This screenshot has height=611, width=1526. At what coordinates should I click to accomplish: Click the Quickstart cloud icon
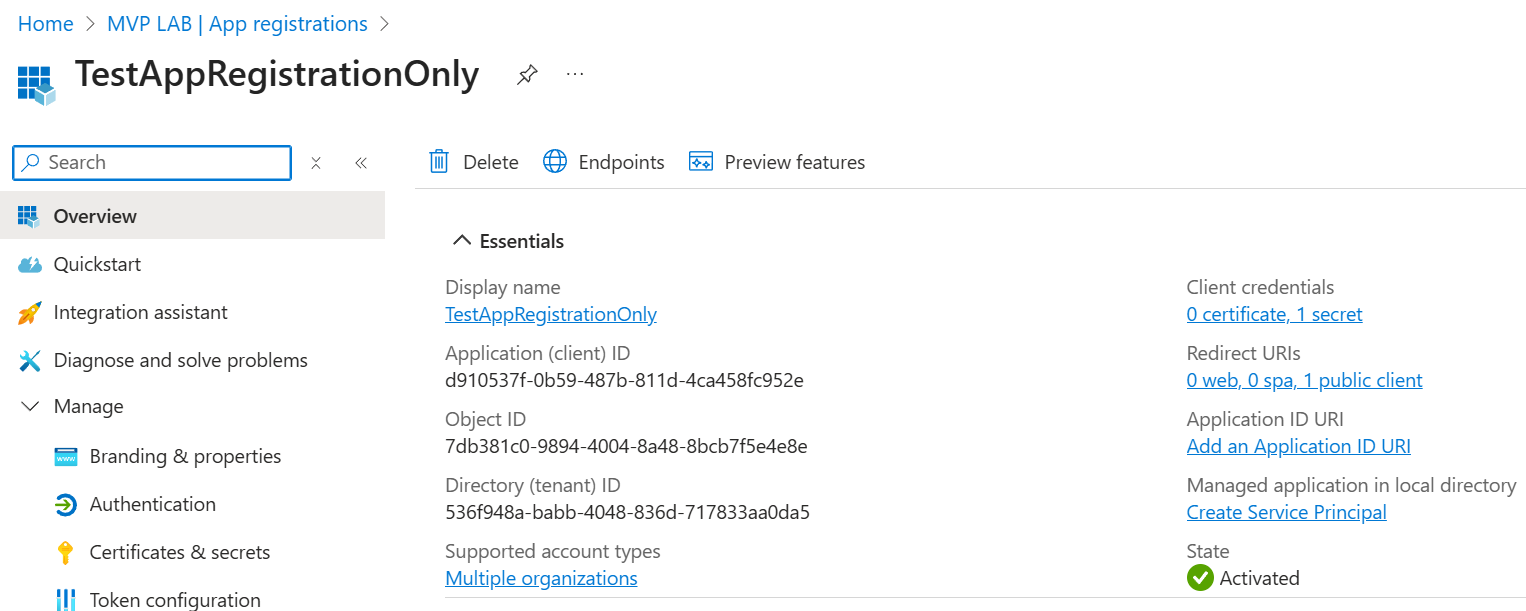pyautogui.click(x=30, y=265)
